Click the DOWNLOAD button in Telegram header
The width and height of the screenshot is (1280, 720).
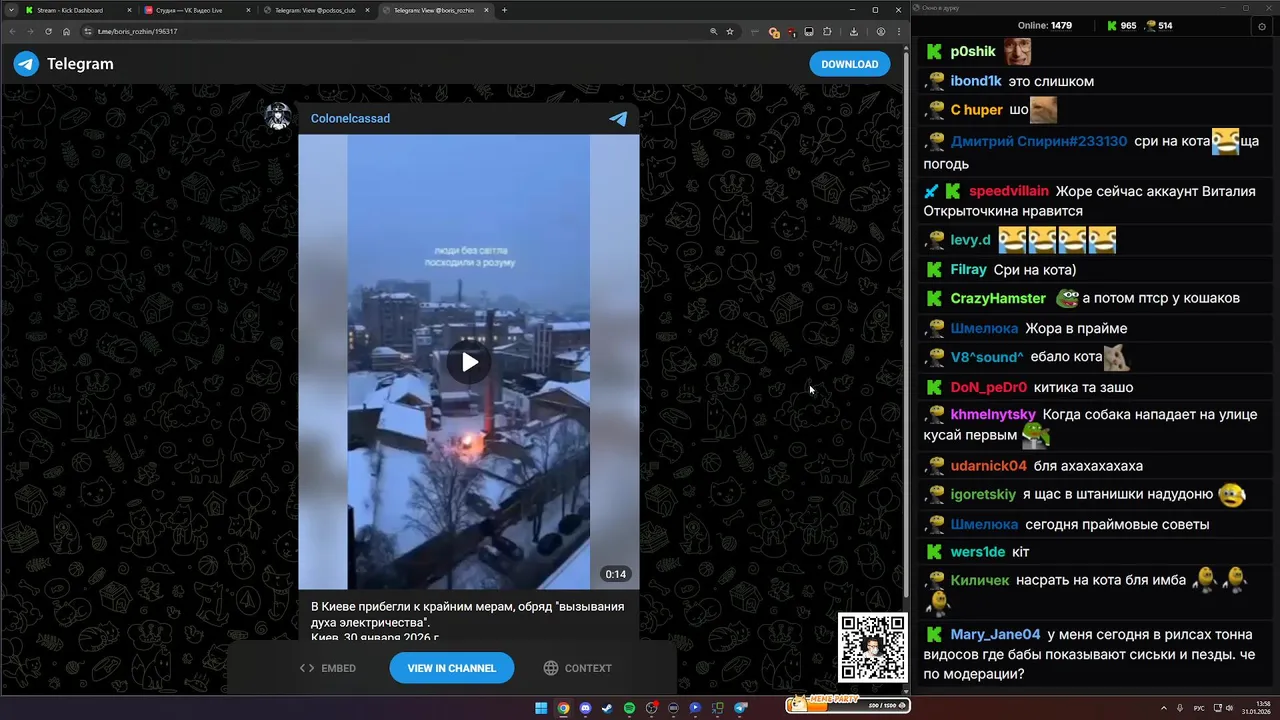pos(849,64)
